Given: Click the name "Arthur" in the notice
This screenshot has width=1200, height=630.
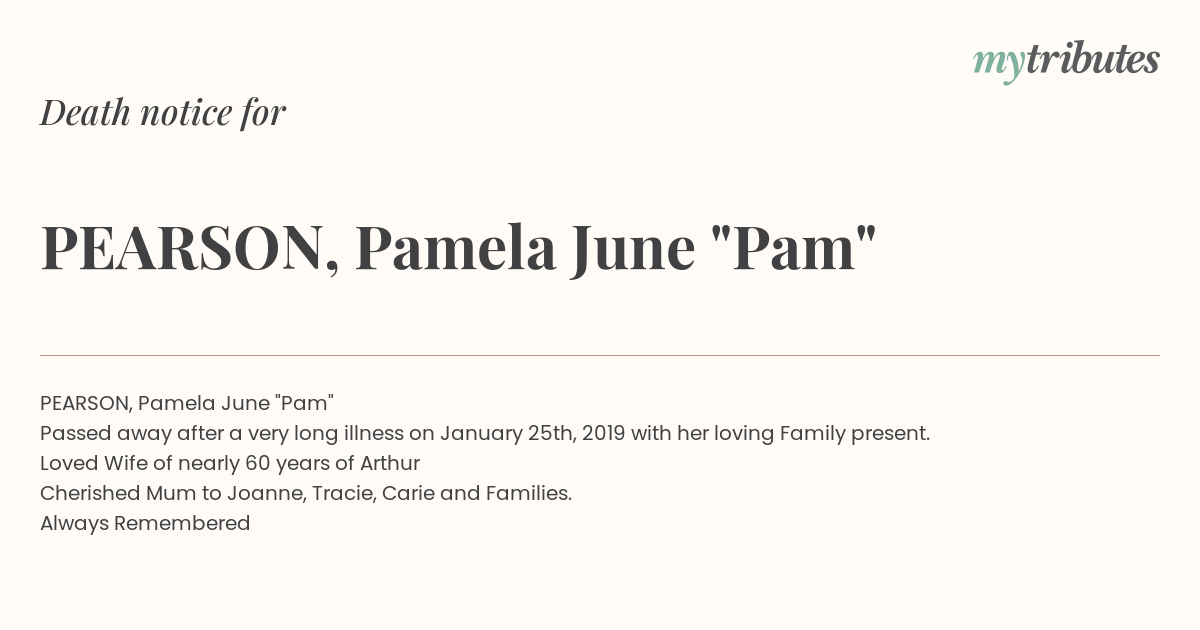Looking at the screenshot, I should pos(390,464).
